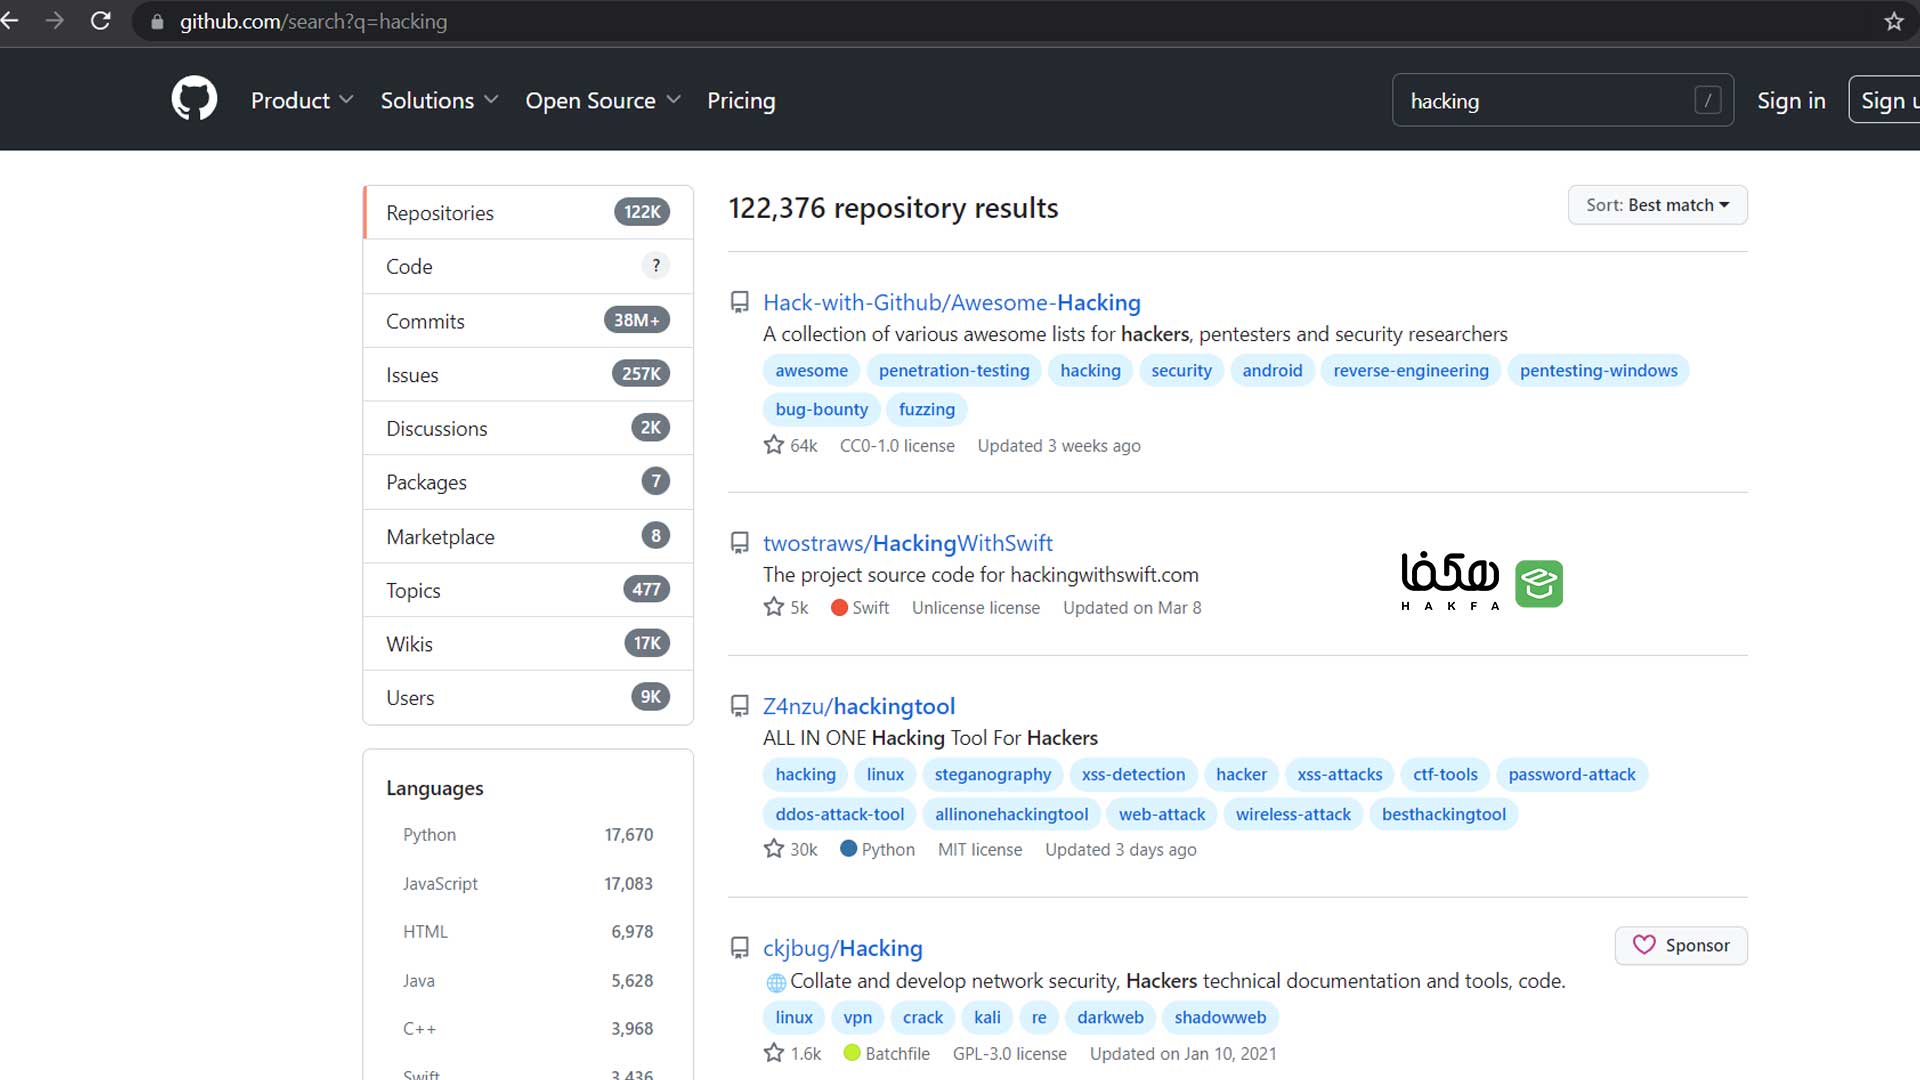Click the reverse-engineering topic tag
Image resolution: width=1920 pixels, height=1080 pixels.
(1410, 370)
